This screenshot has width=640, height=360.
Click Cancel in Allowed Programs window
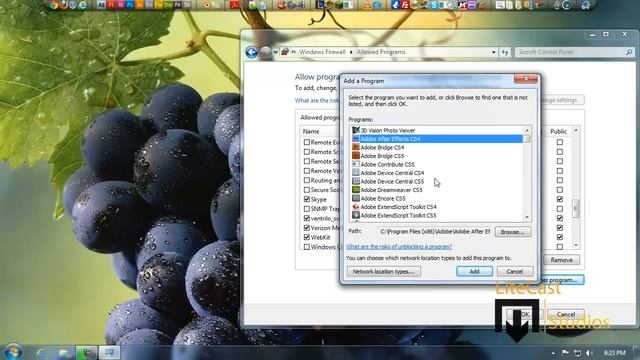pos(566,314)
